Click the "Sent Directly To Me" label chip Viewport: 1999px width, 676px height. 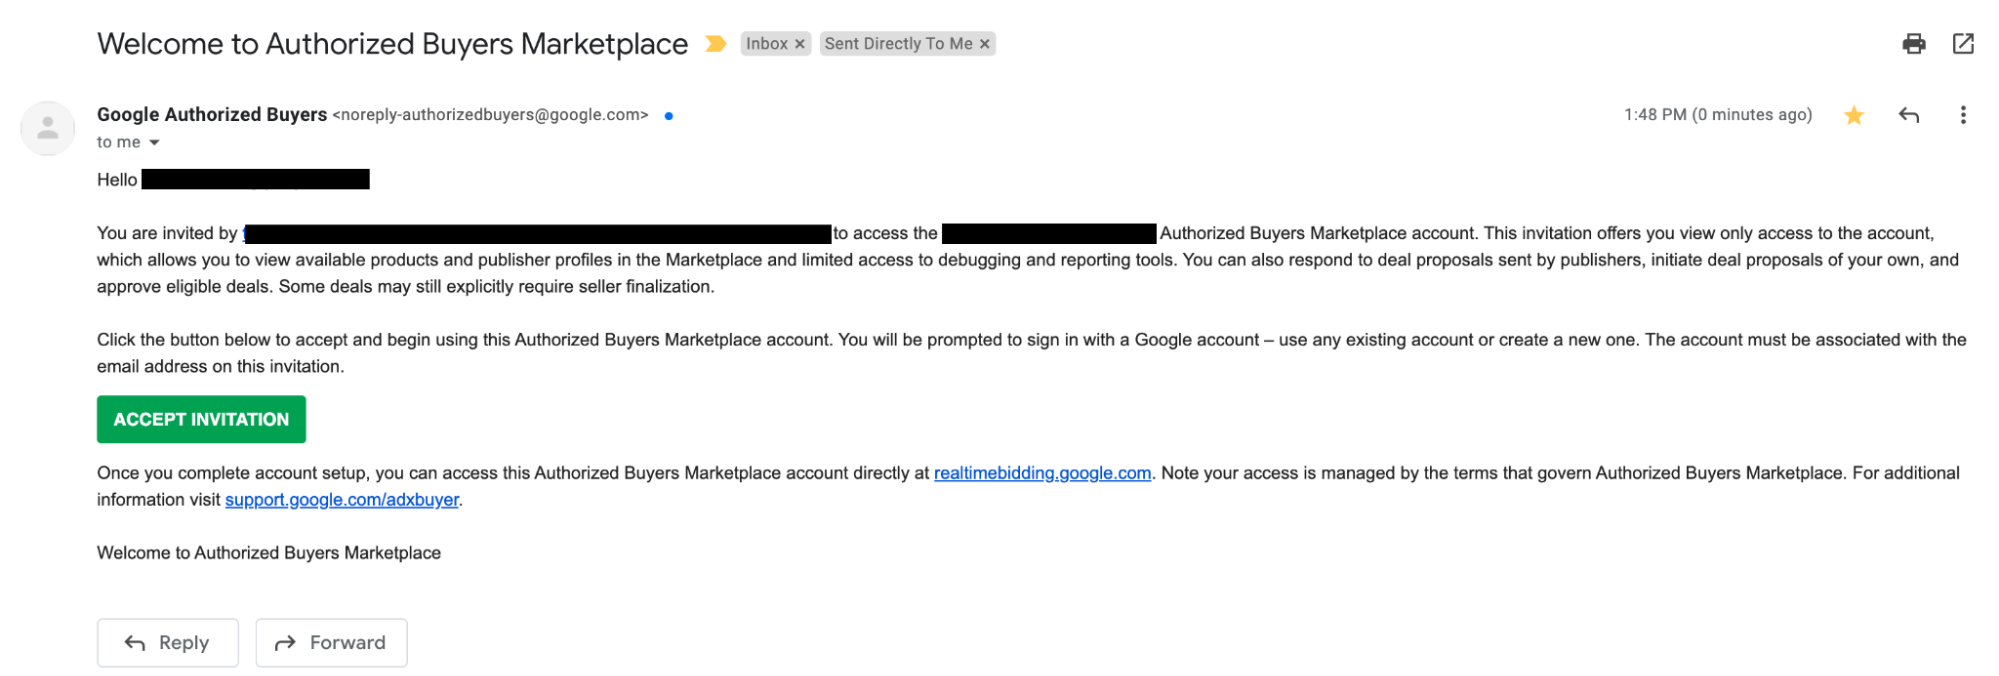tap(898, 44)
